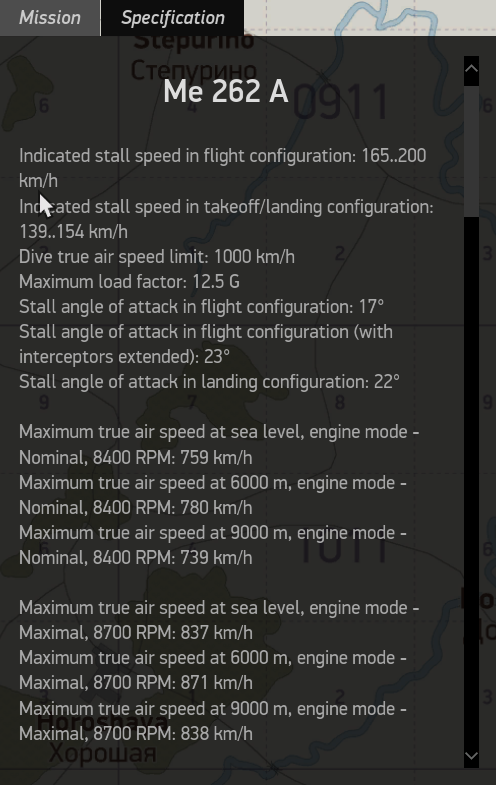This screenshot has width=496, height=785.
Task: Click the Maximal sea level 837 km/h entry
Action: point(219,620)
